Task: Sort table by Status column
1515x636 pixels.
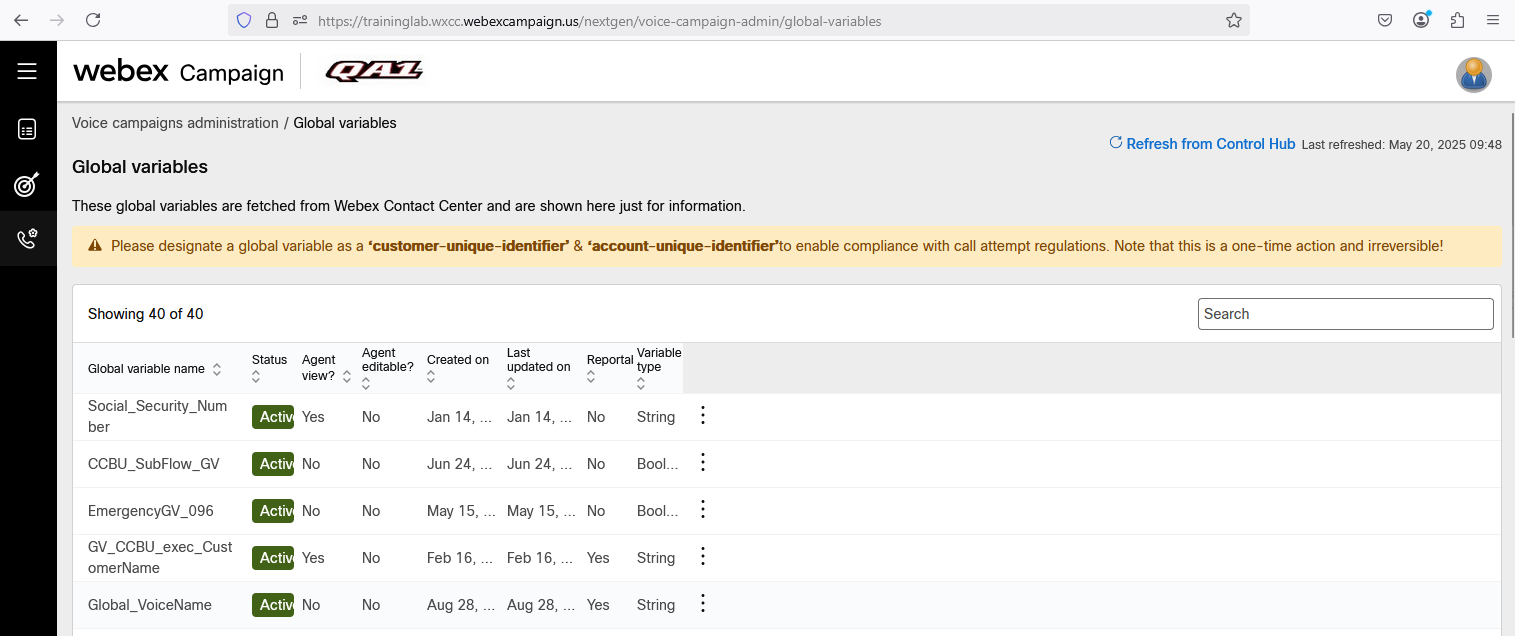Action: 256,376
